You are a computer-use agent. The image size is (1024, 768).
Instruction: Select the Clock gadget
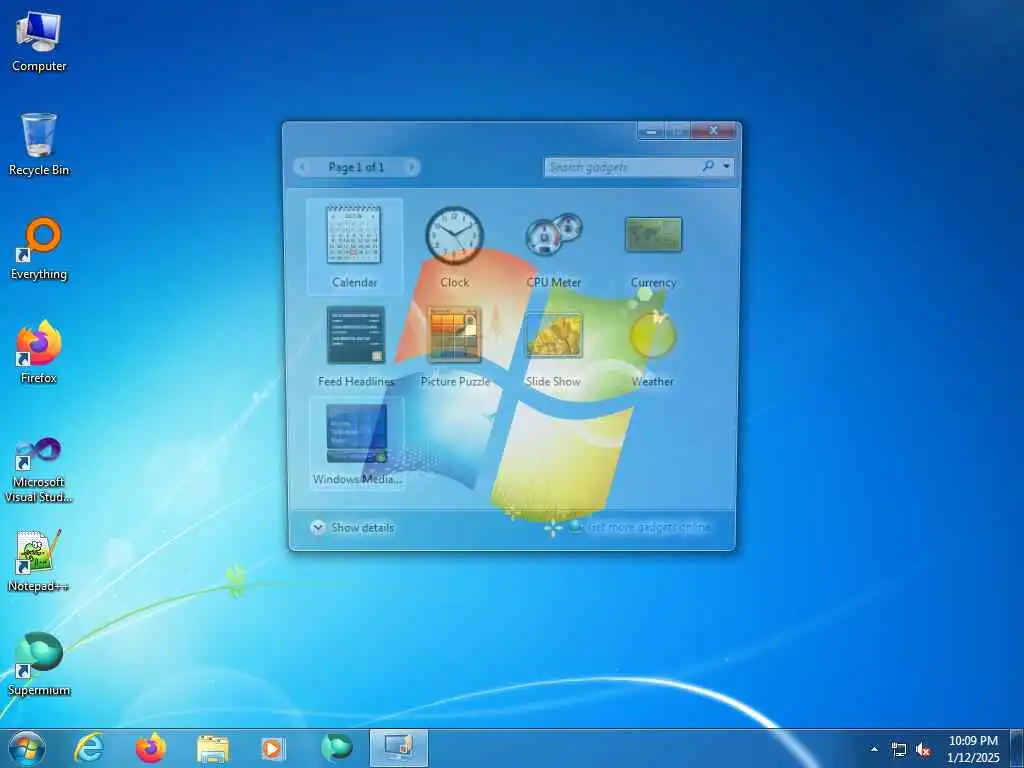coord(455,247)
